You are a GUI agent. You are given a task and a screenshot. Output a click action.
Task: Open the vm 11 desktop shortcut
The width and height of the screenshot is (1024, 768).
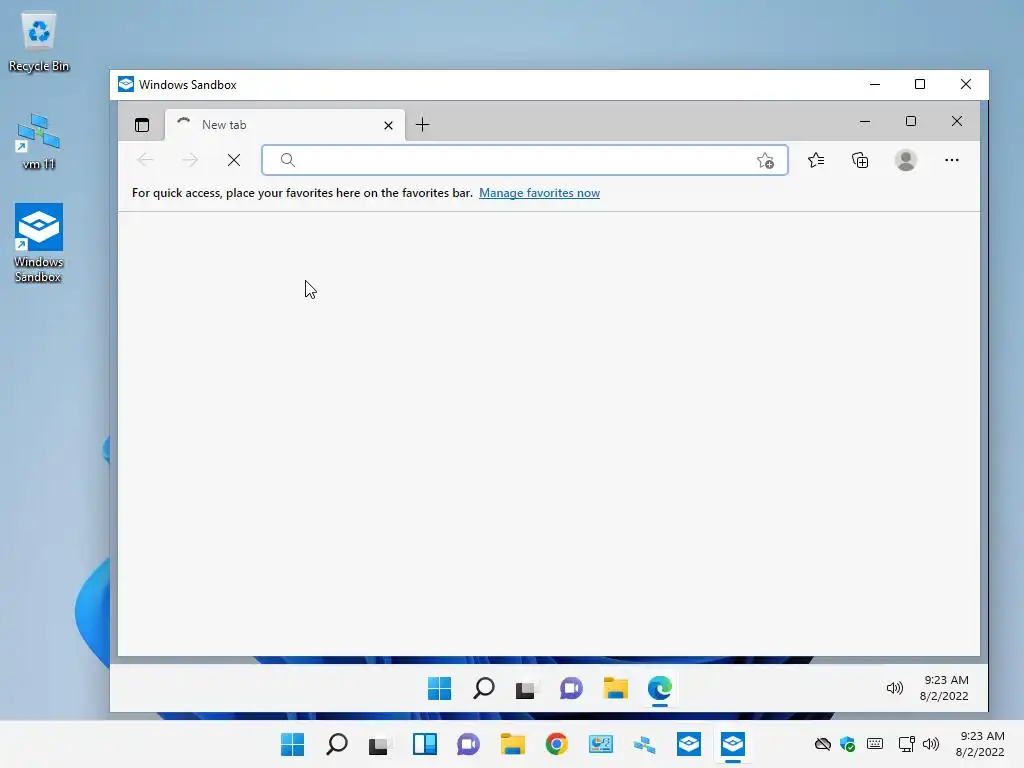pyautogui.click(x=39, y=141)
